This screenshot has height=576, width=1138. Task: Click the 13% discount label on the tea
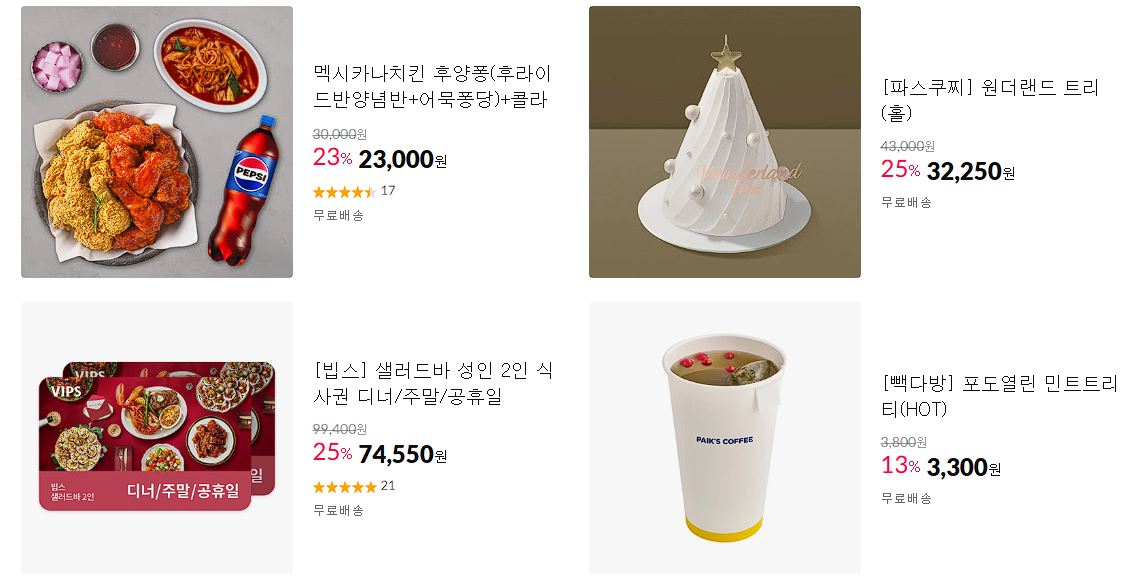(901, 466)
